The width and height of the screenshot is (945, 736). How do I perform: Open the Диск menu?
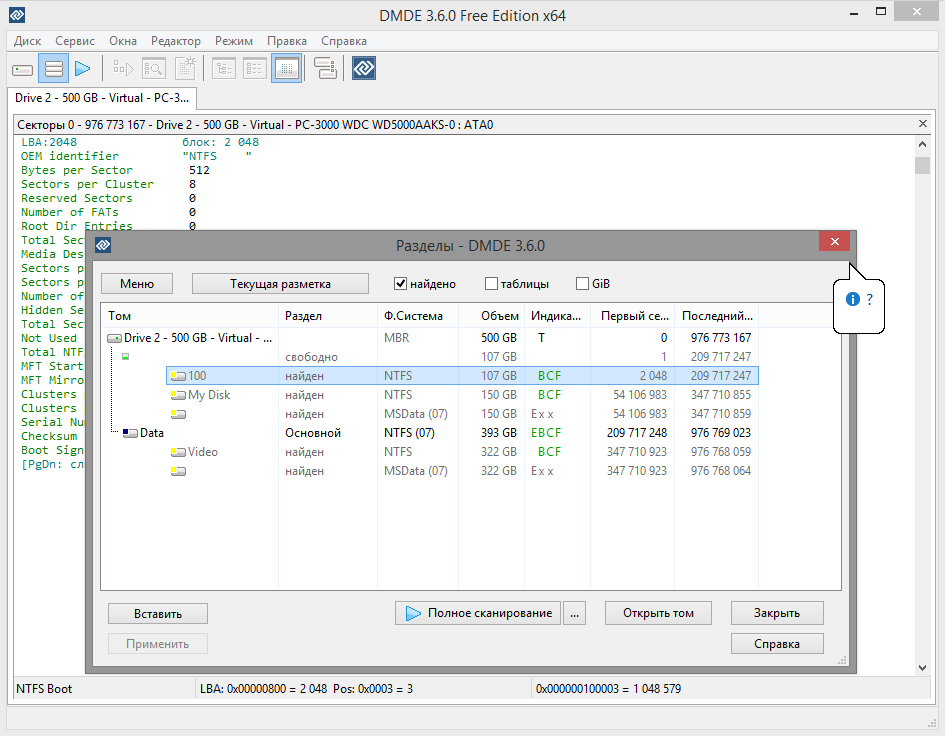[27, 41]
